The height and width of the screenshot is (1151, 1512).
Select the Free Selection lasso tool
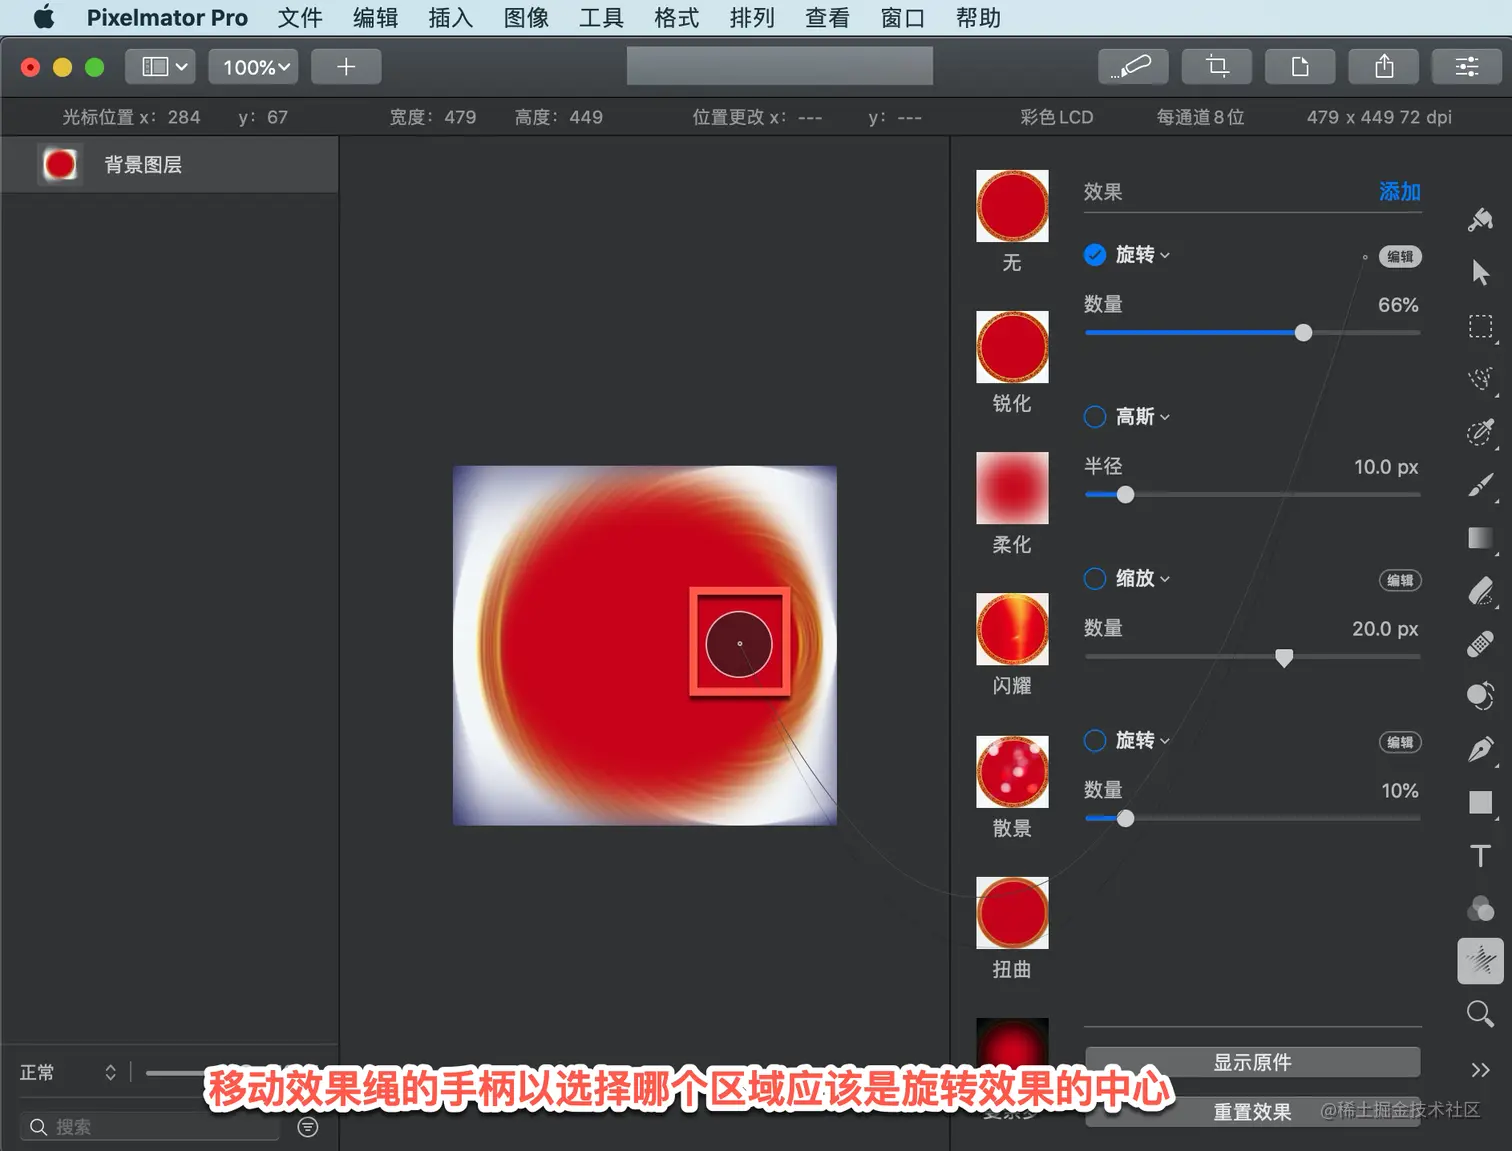point(1481,379)
